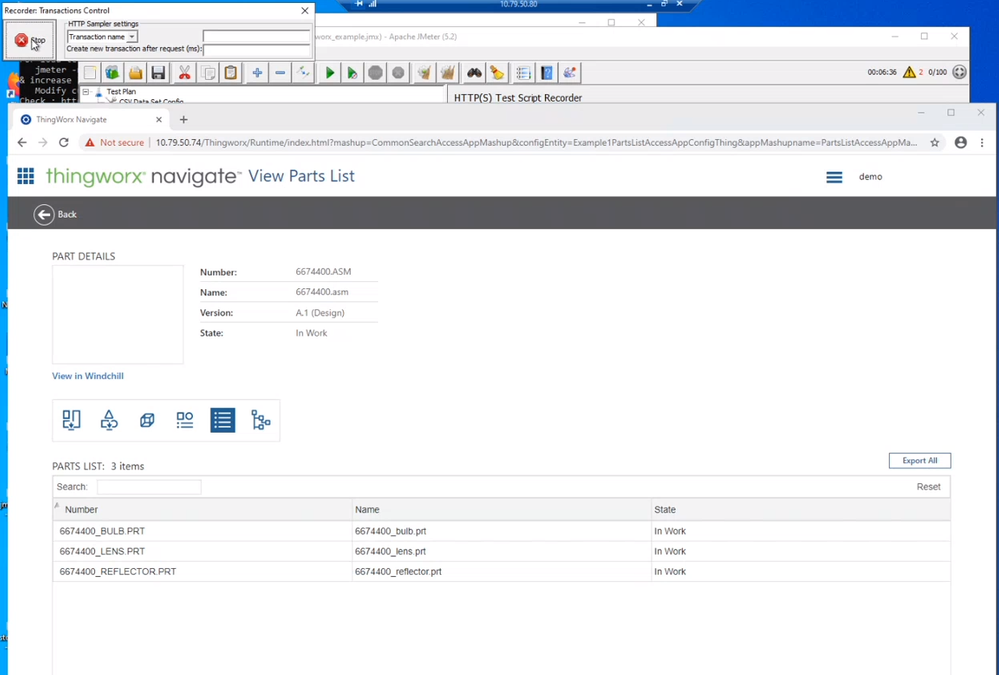
Task: Click the JMeter warning triangle error counter
Action: point(909,72)
